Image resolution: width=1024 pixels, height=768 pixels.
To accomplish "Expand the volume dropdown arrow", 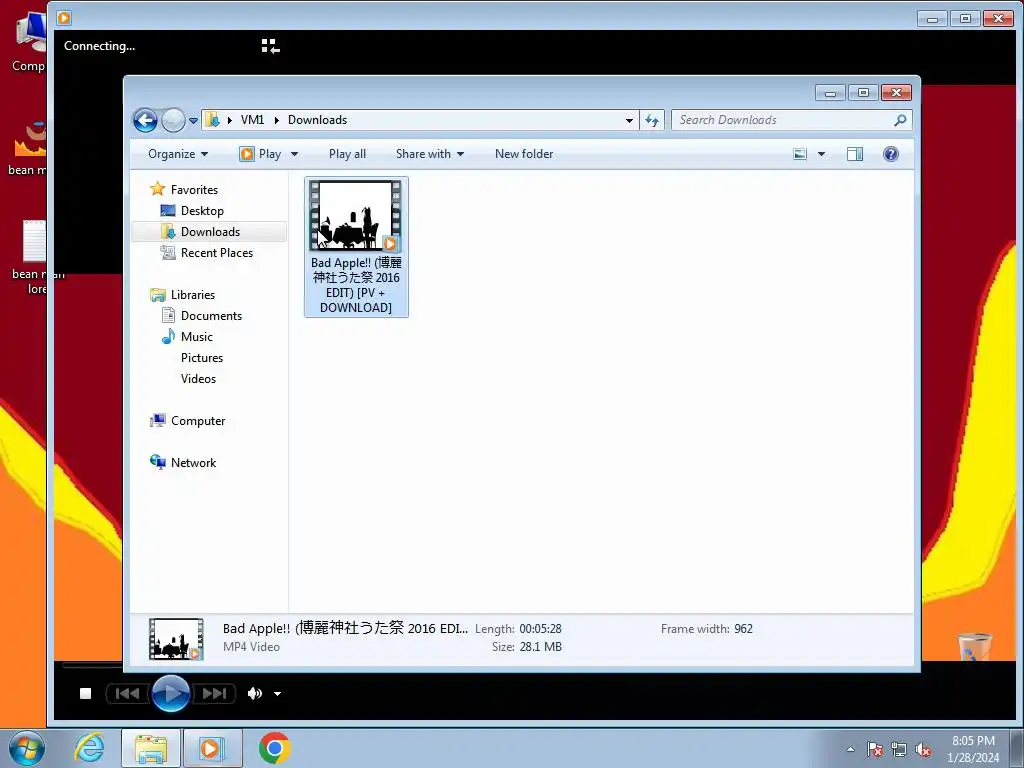I will click(x=278, y=694).
